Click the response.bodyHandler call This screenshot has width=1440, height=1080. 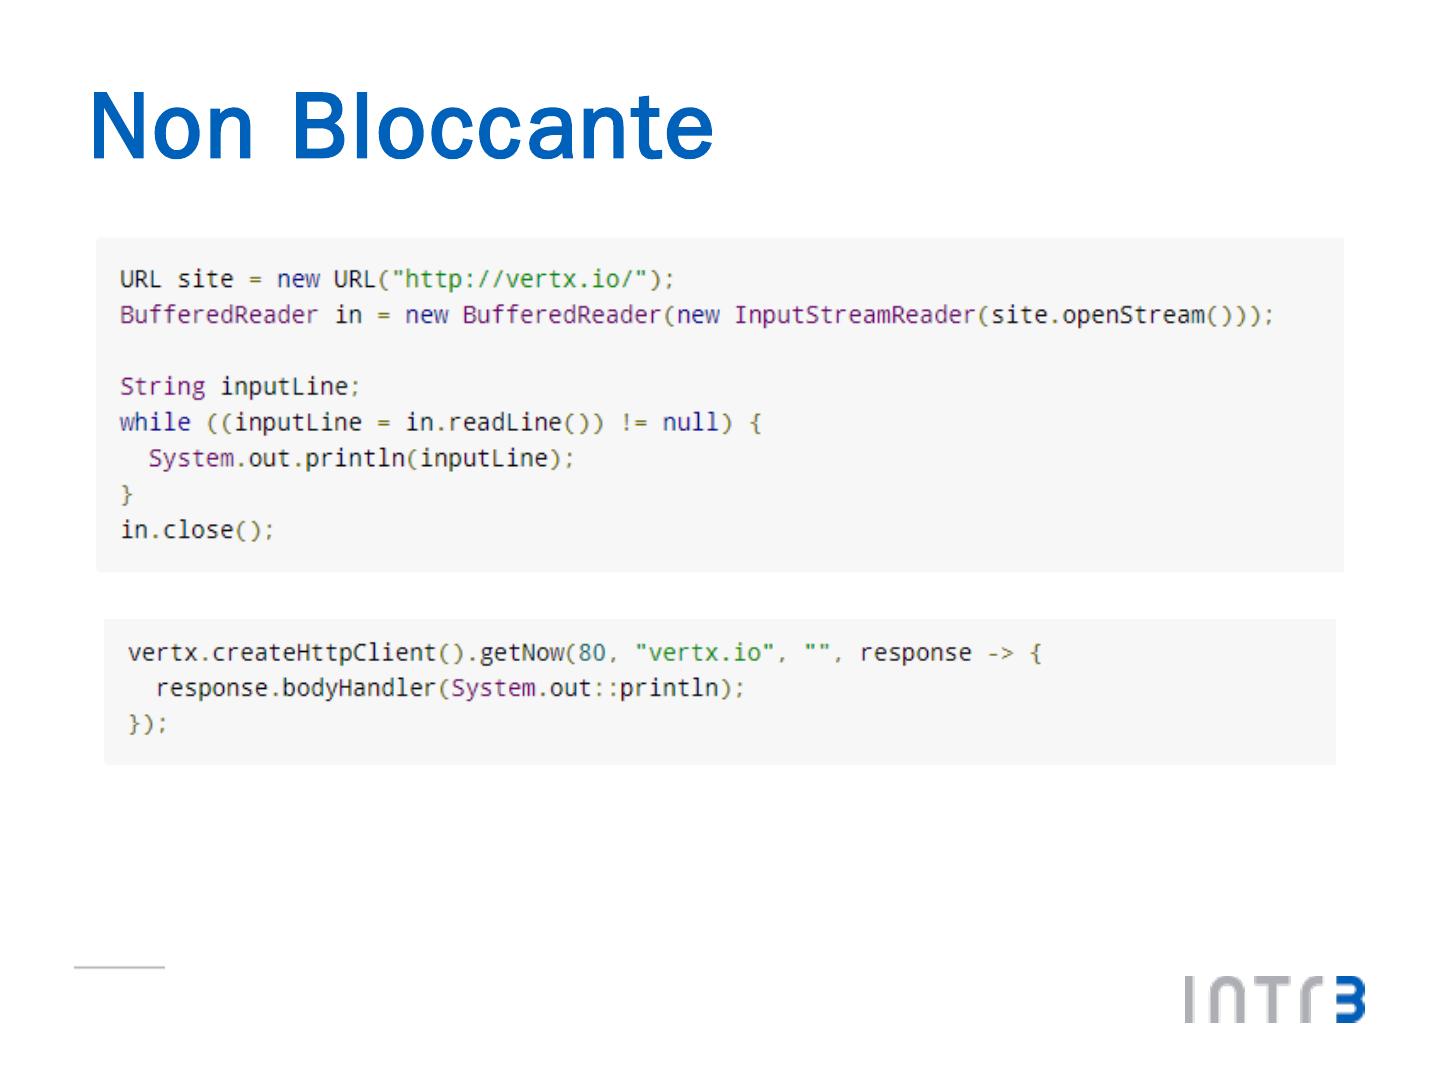coord(295,689)
